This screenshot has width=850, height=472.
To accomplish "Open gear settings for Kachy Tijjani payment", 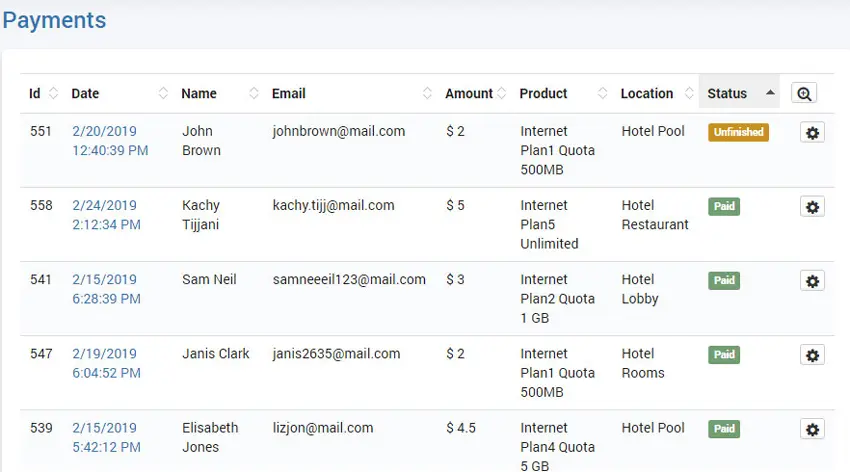I will [812, 206].
